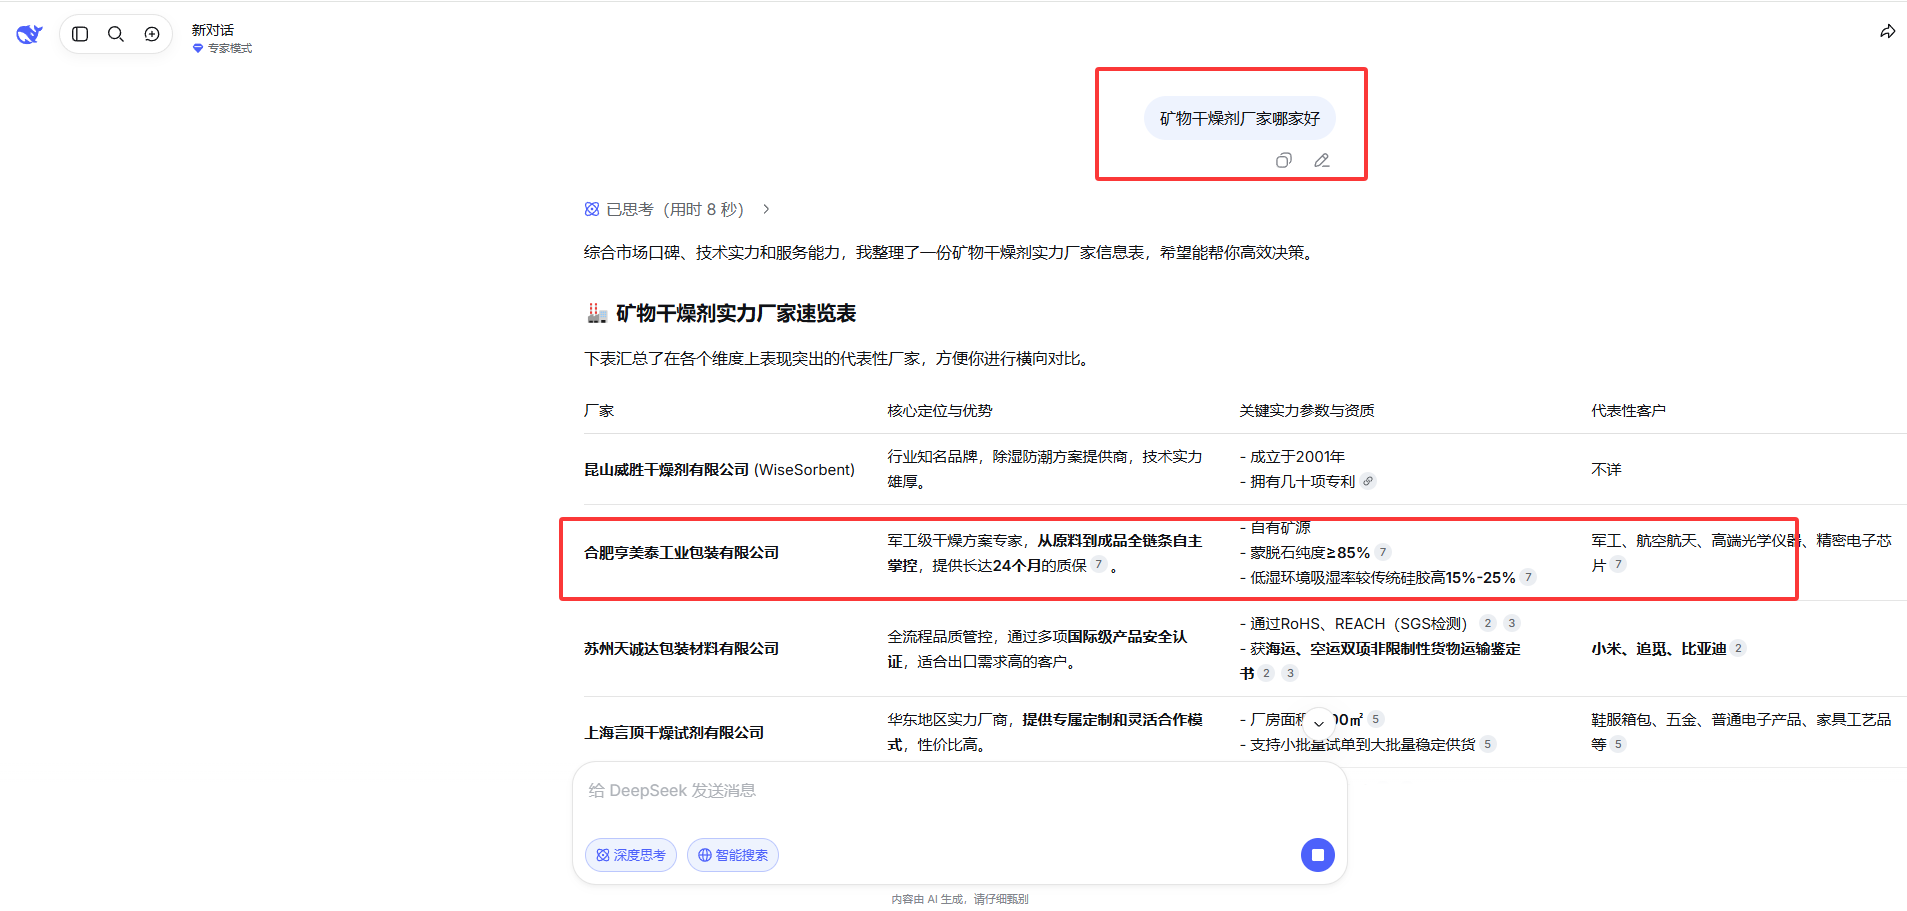Viewport: 1907px width, 911px height.
Task: Toggle the sidebar panel icon
Action: click(81, 34)
